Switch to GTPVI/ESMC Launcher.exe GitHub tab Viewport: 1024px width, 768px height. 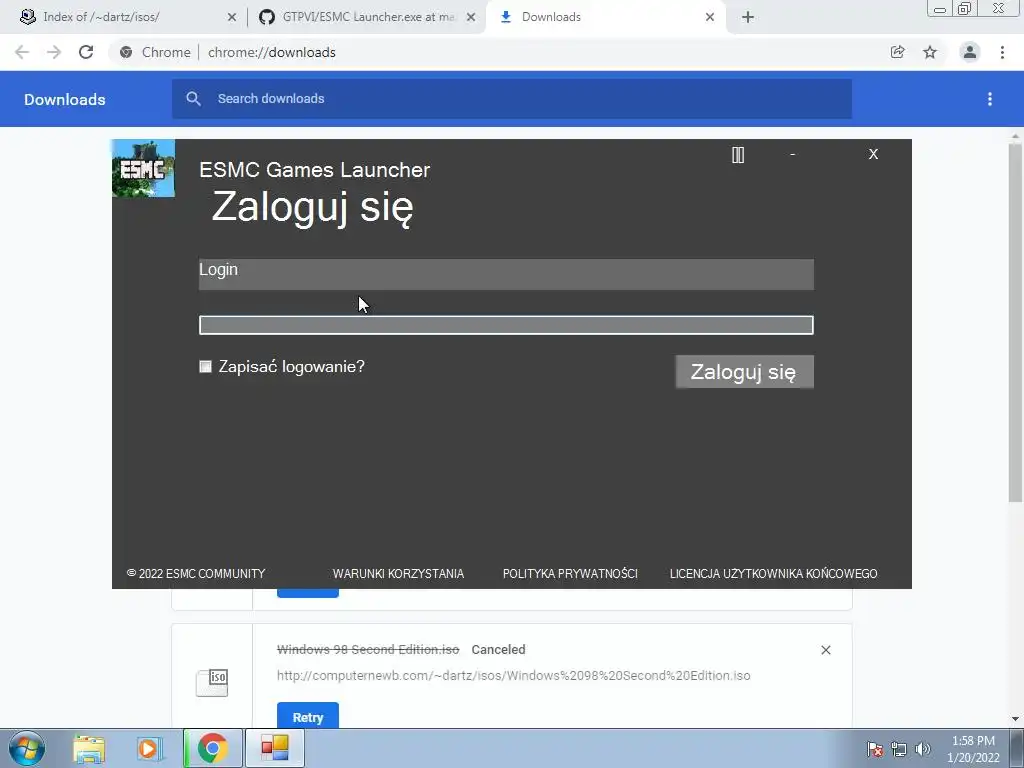tap(366, 17)
